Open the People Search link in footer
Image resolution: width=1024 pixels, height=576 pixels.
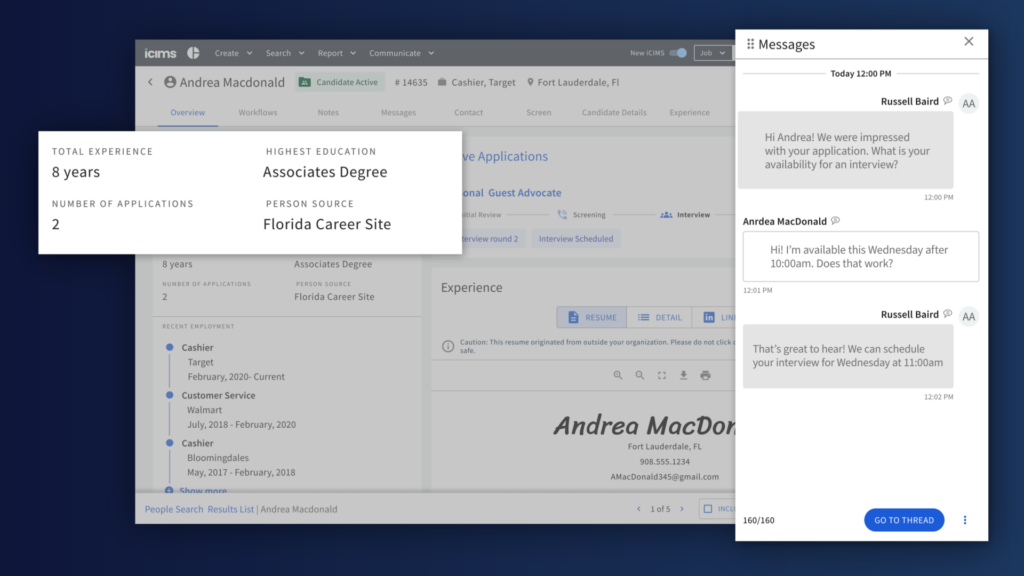(173, 509)
